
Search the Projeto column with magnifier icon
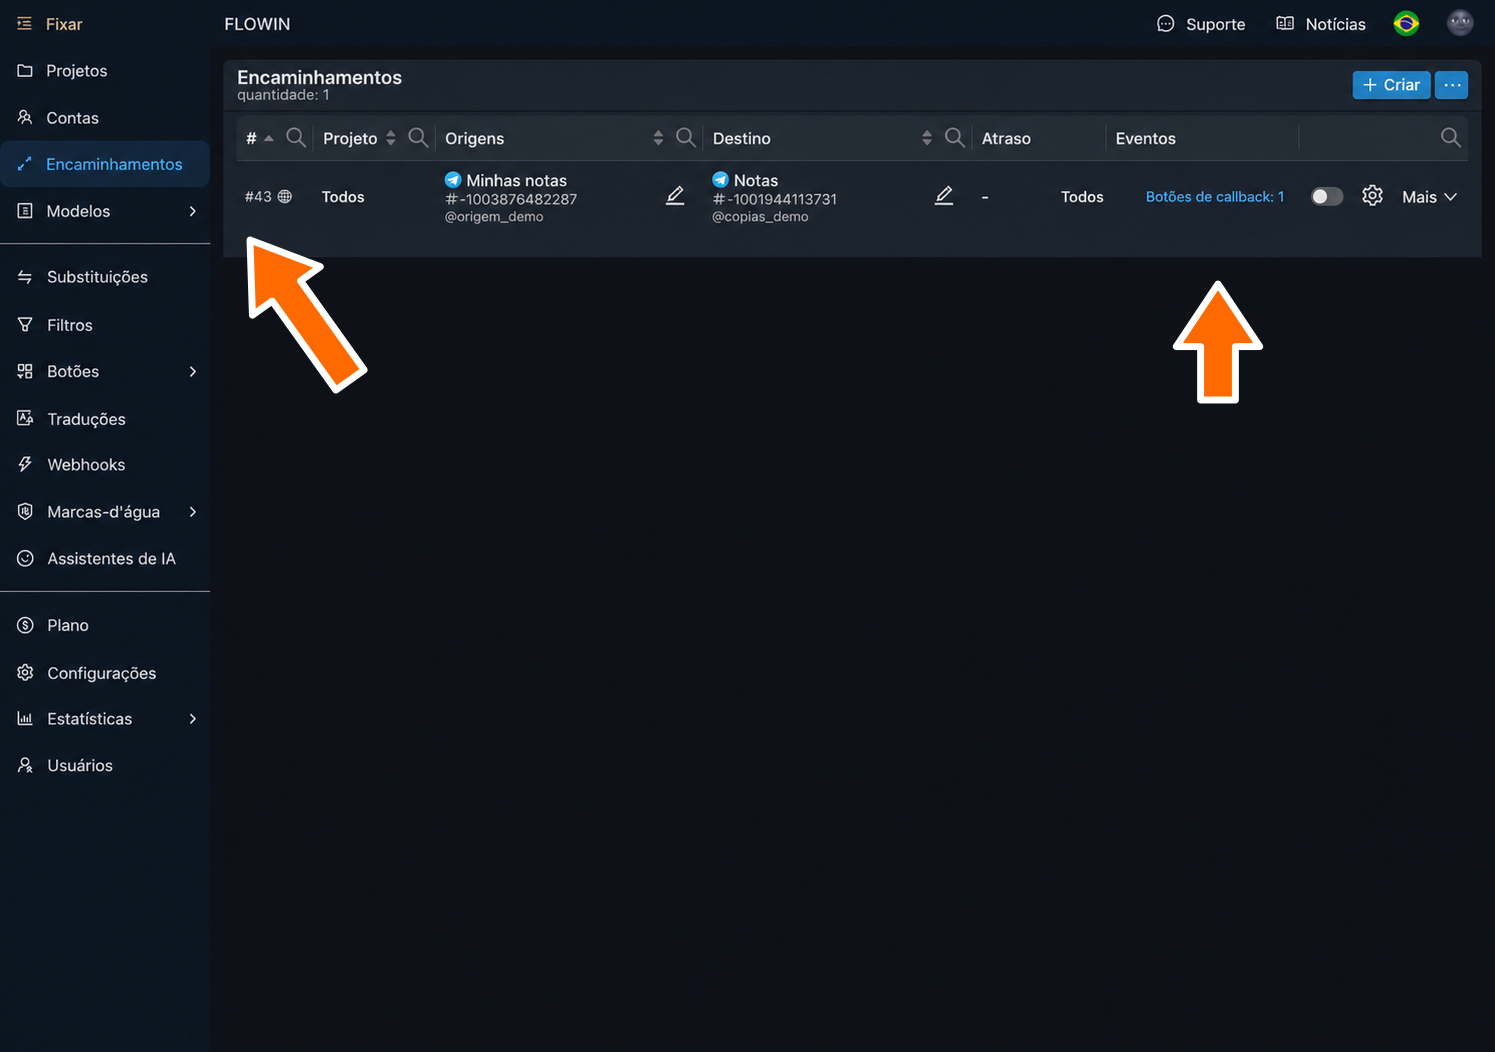[x=418, y=137]
